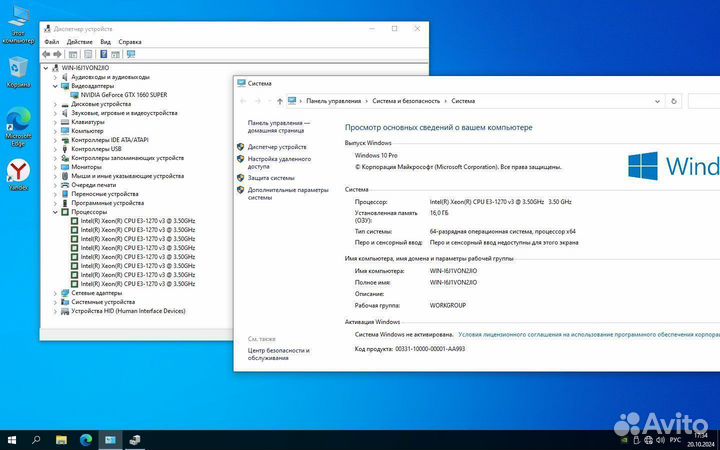
Task: Click the product code 00331-10000-00001-AA993
Action: (x=430, y=349)
